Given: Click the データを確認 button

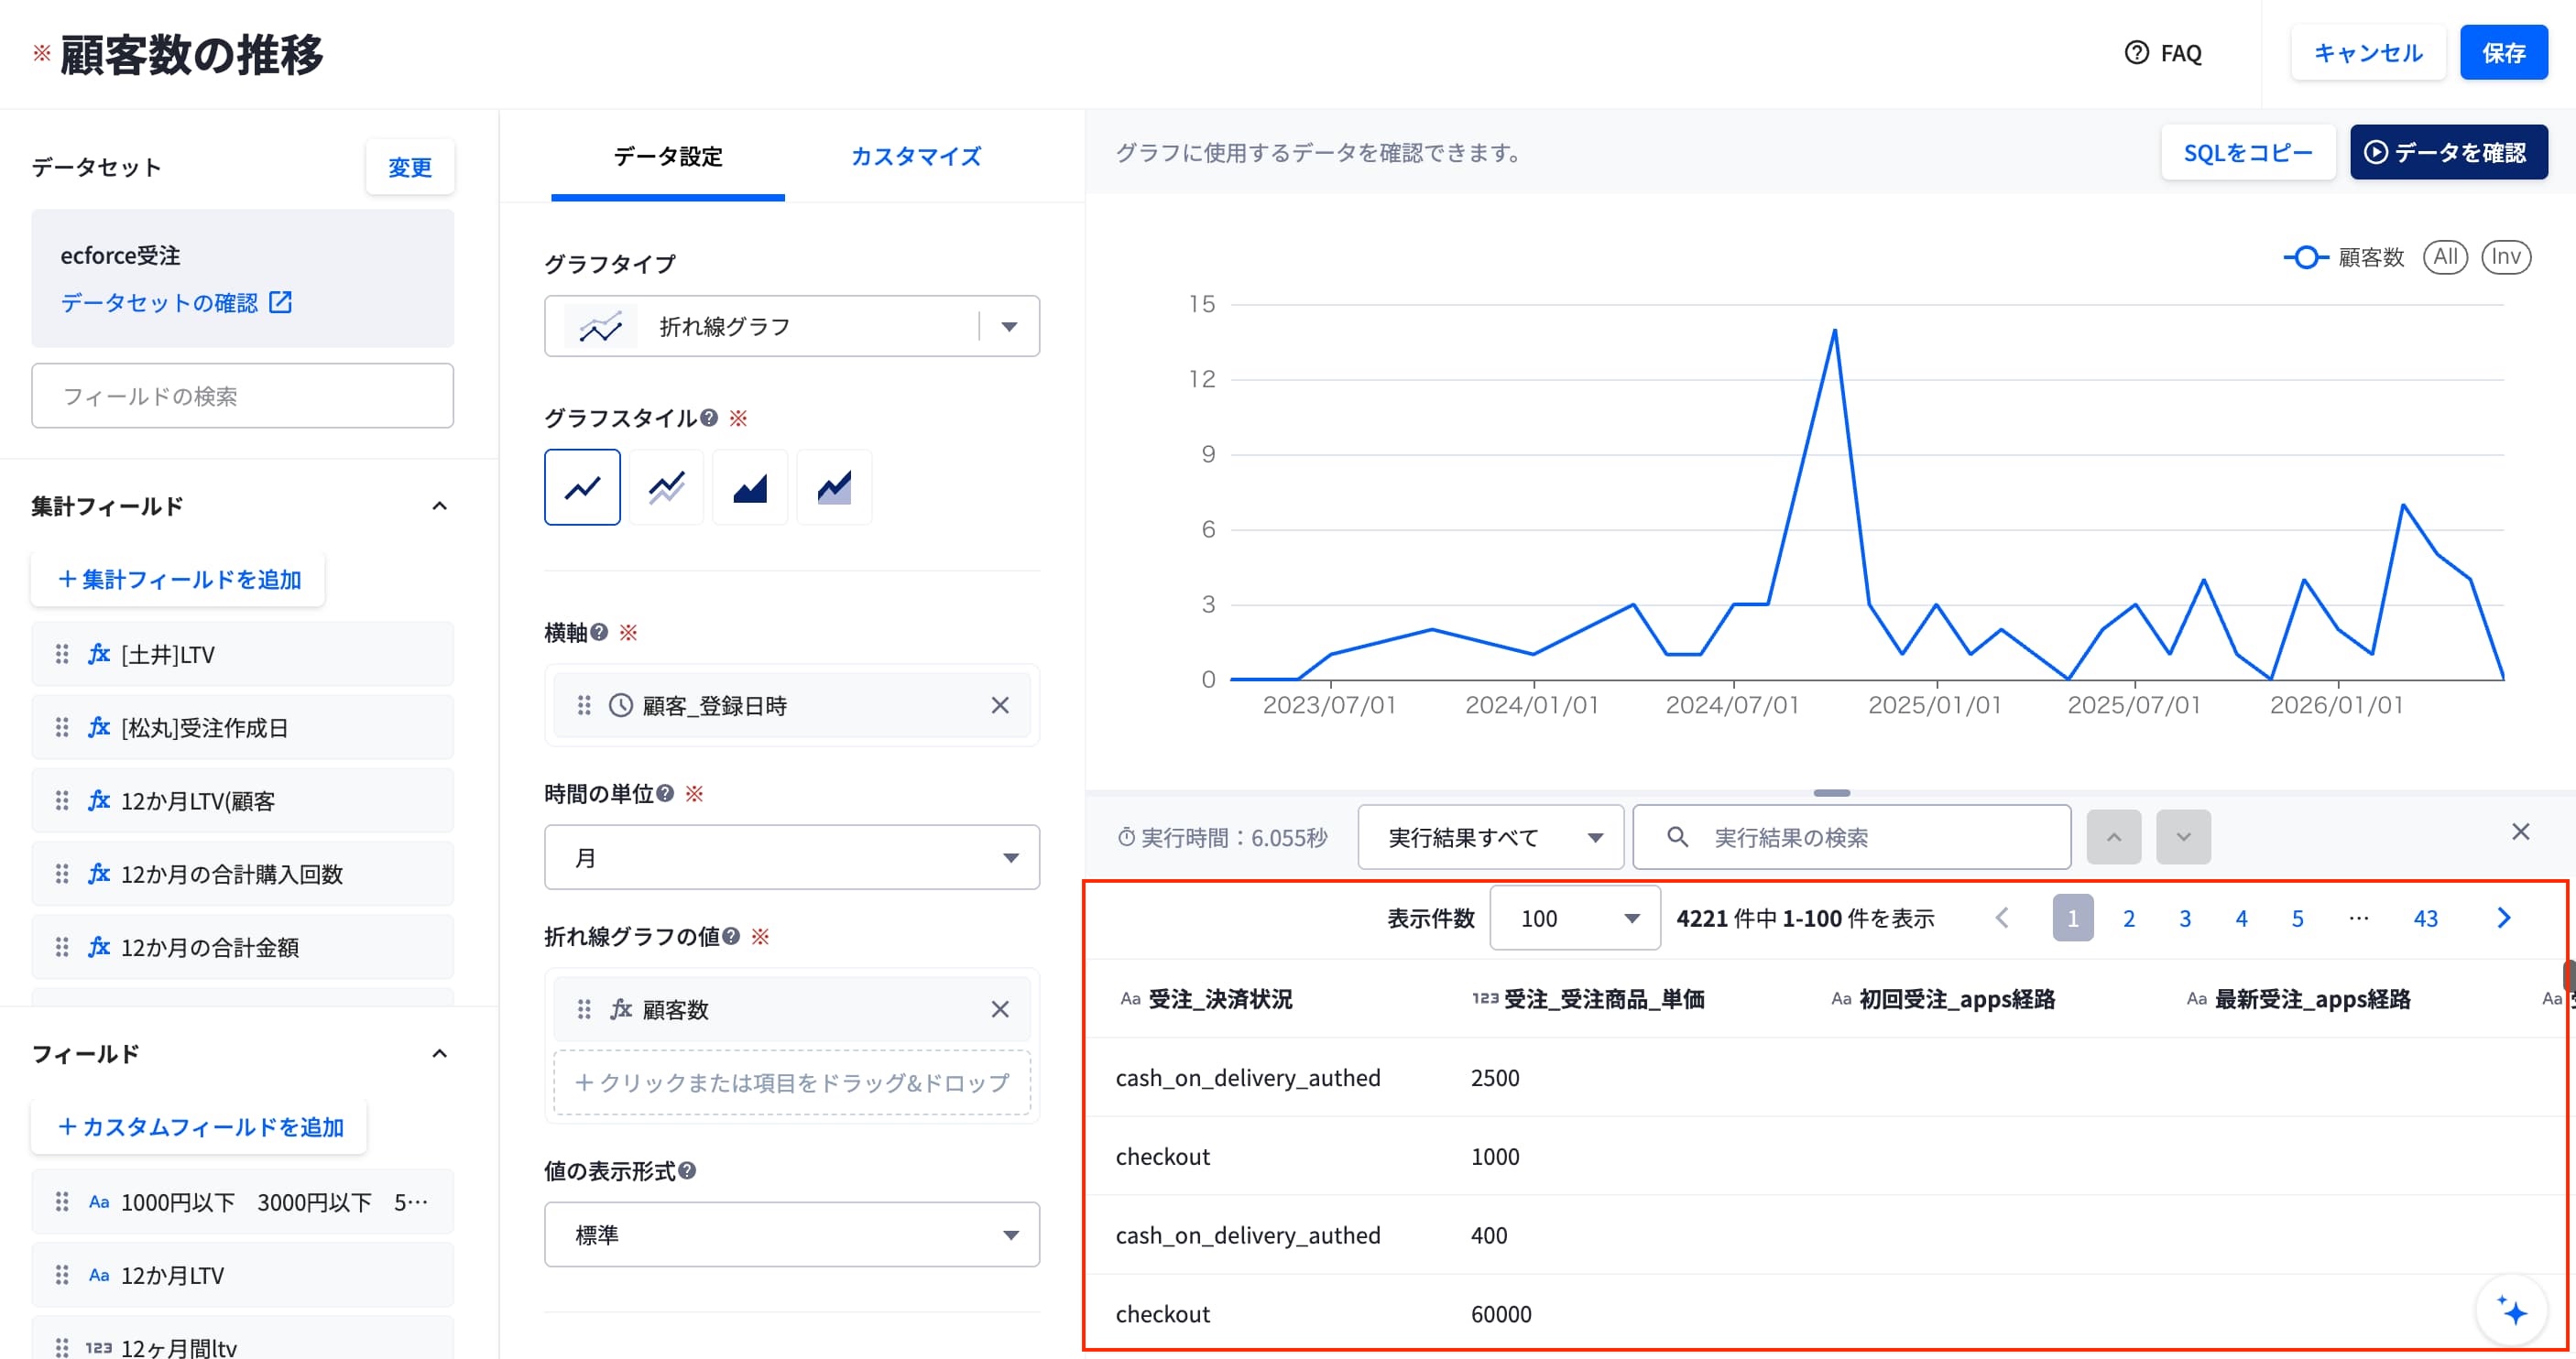Looking at the screenshot, I should coord(2447,152).
